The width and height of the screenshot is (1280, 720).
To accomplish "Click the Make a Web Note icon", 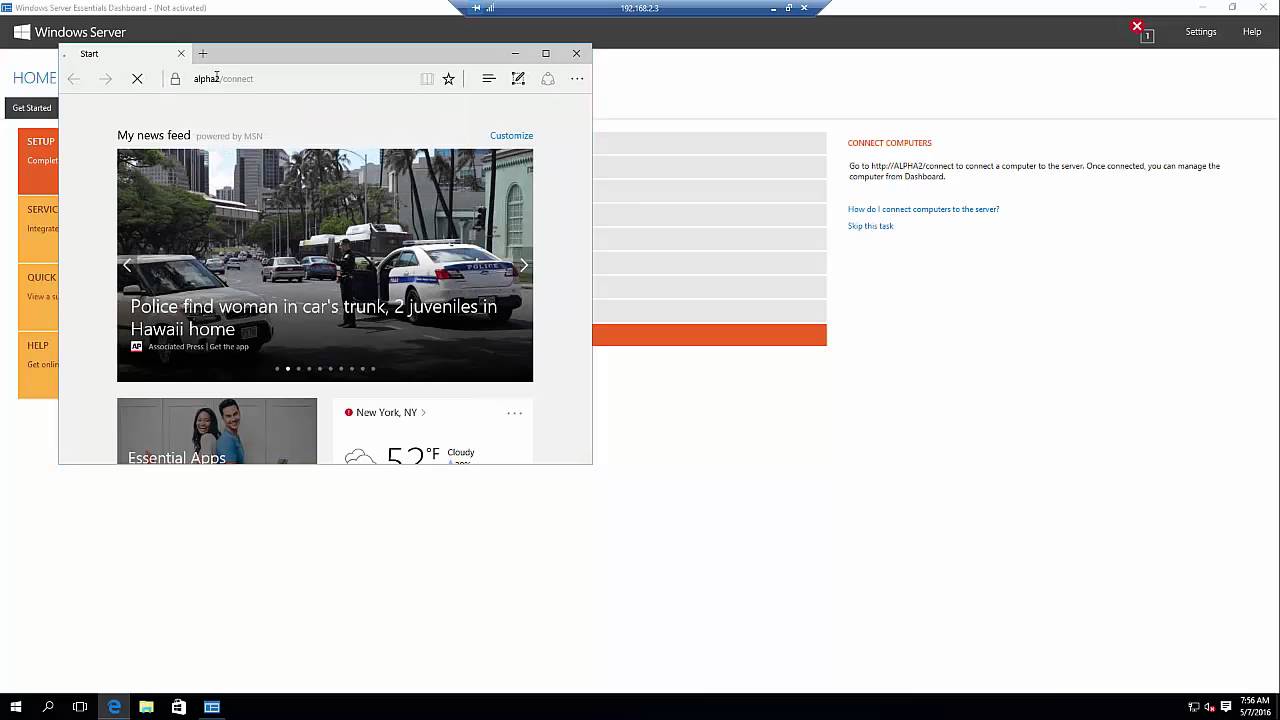I will tap(518, 79).
